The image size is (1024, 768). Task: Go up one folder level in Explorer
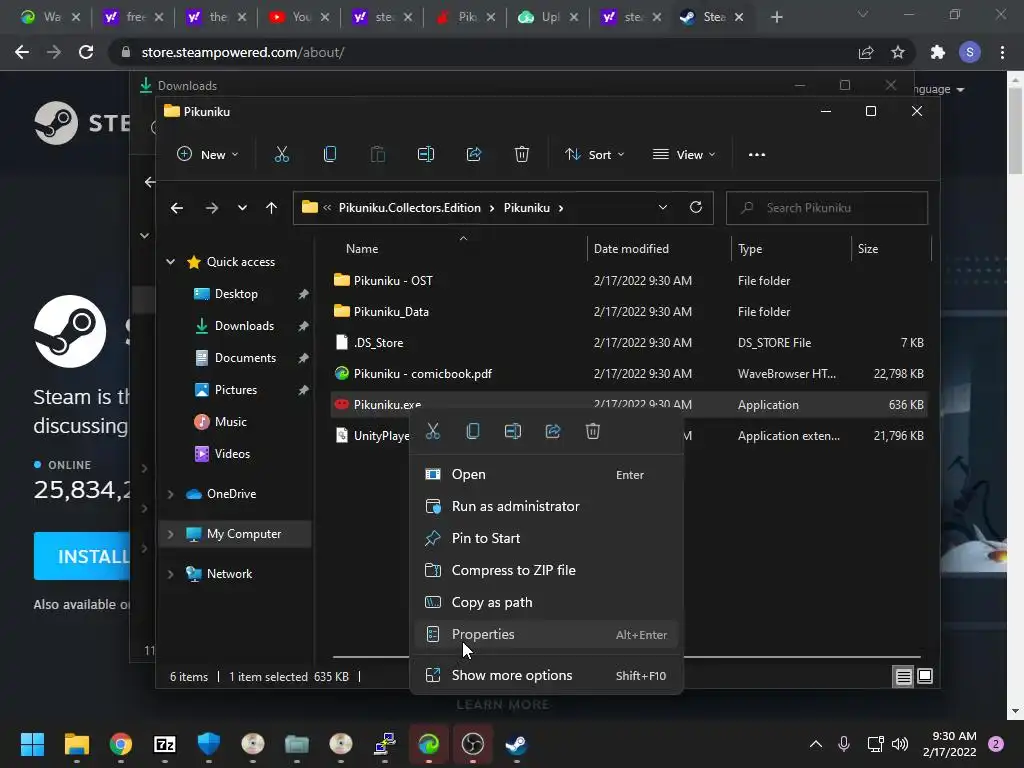coord(271,208)
